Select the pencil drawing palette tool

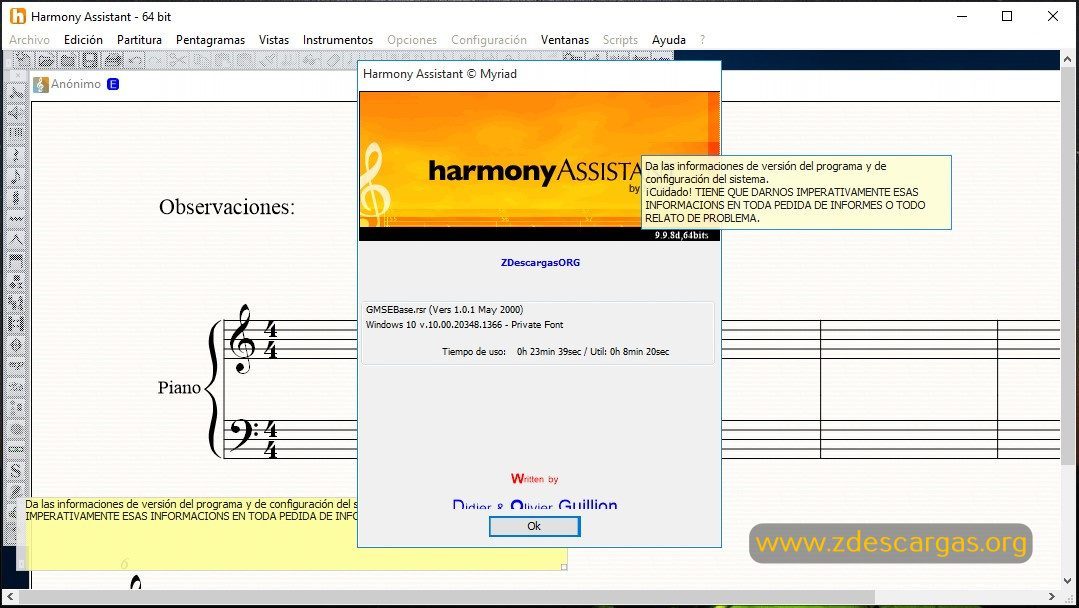pyautogui.click(x=16, y=490)
